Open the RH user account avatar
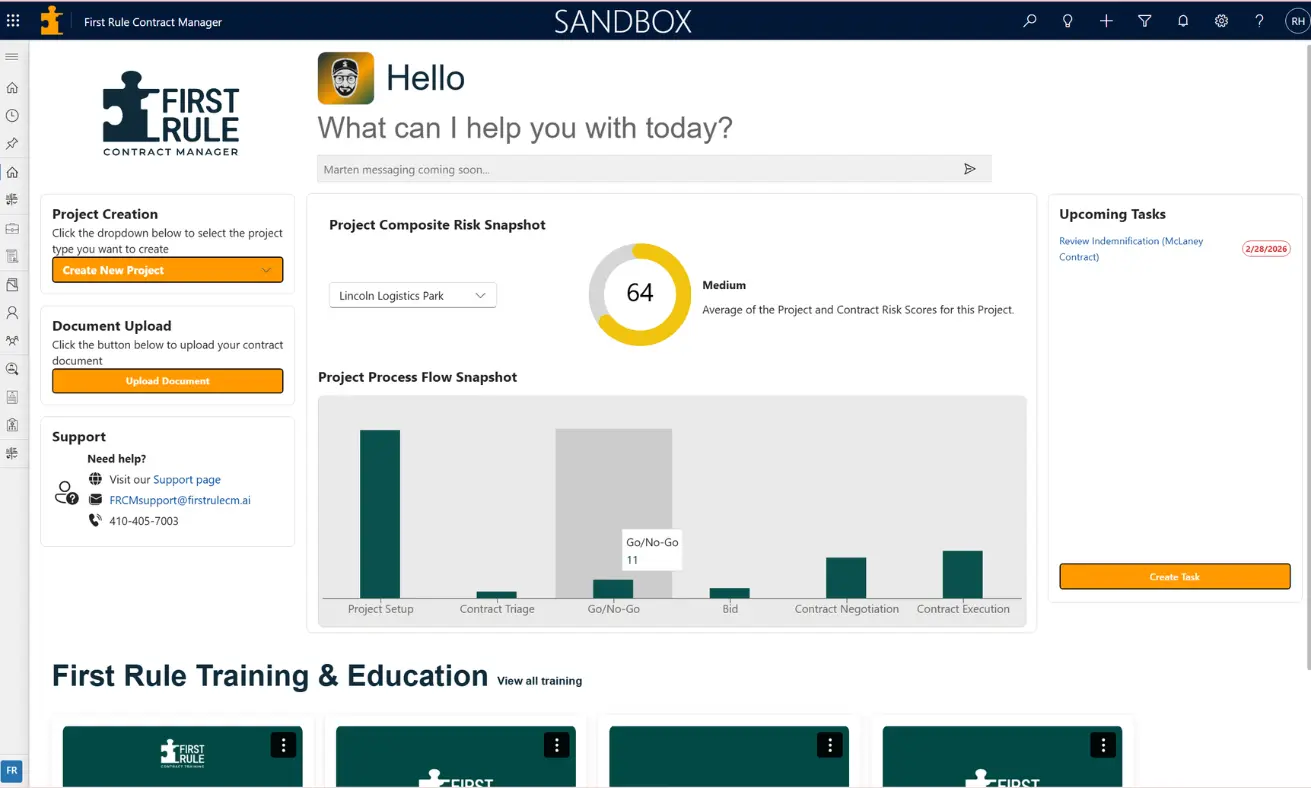The width and height of the screenshot is (1311, 788). pos(1296,21)
